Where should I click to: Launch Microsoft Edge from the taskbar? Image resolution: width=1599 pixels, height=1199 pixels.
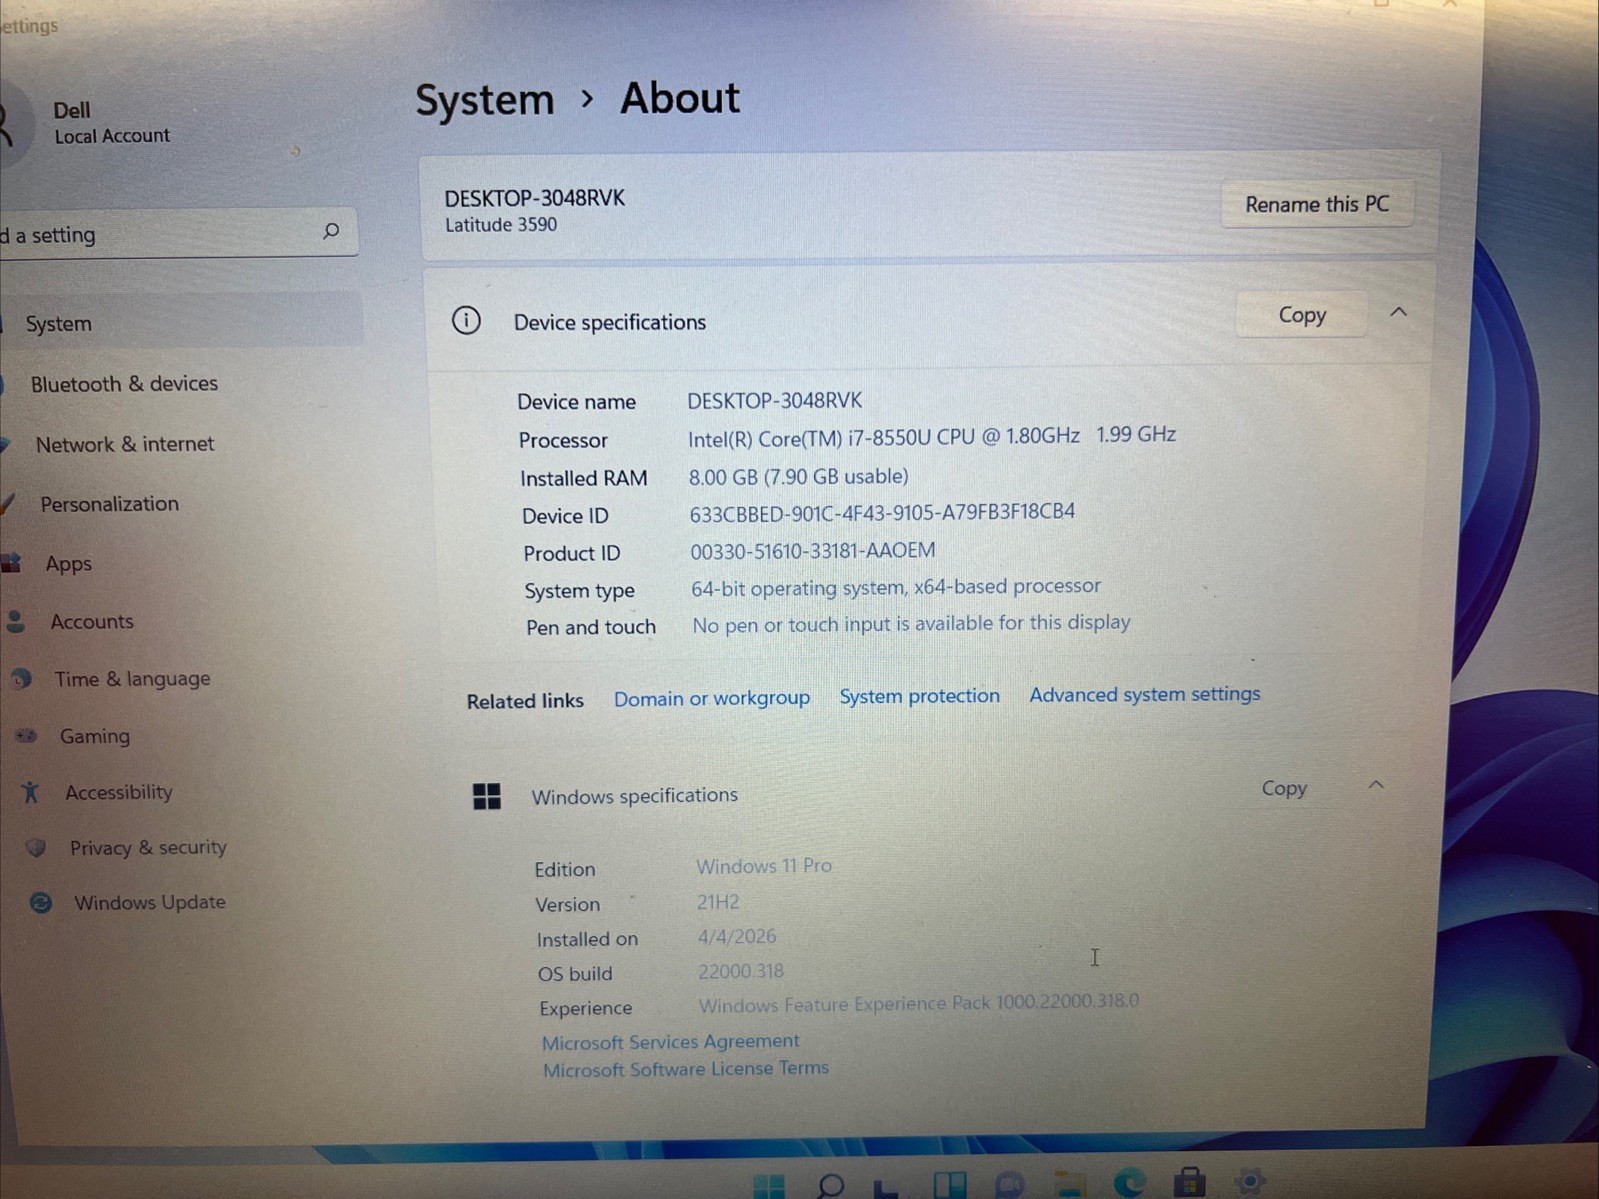[1130, 1183]
